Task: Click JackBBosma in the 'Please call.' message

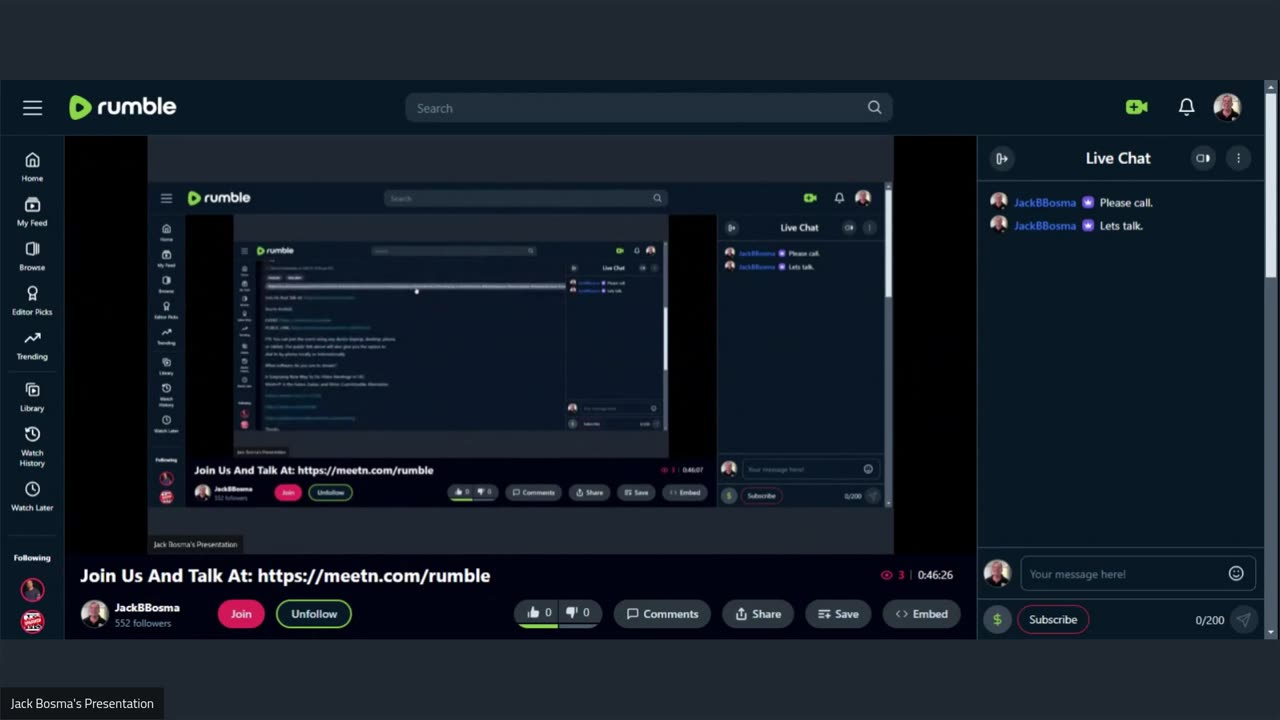Action: click(x=1045, y=202)
